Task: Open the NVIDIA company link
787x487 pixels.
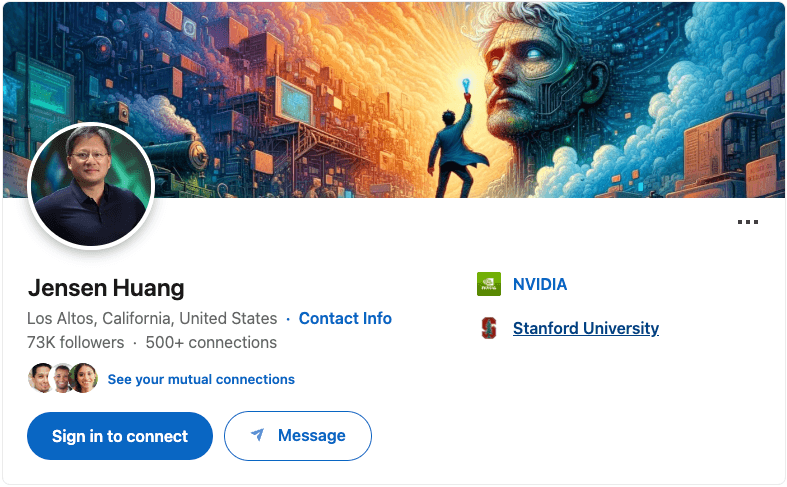Action: (540, 284)
